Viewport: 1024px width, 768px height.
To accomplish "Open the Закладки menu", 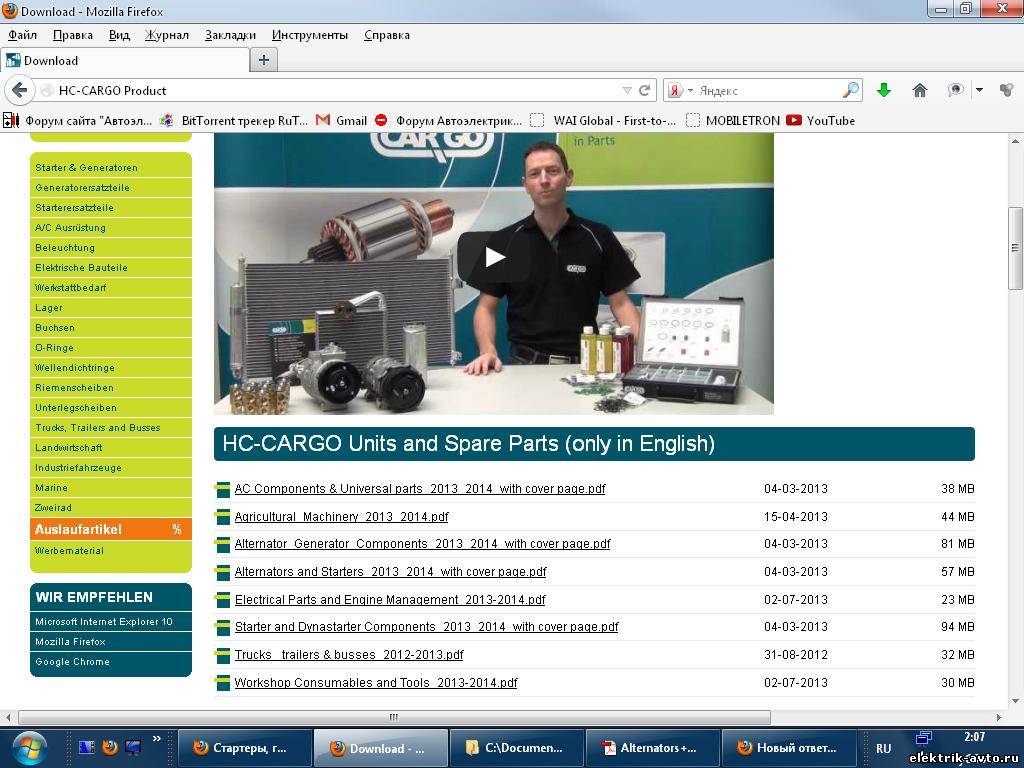I will 230,35.
